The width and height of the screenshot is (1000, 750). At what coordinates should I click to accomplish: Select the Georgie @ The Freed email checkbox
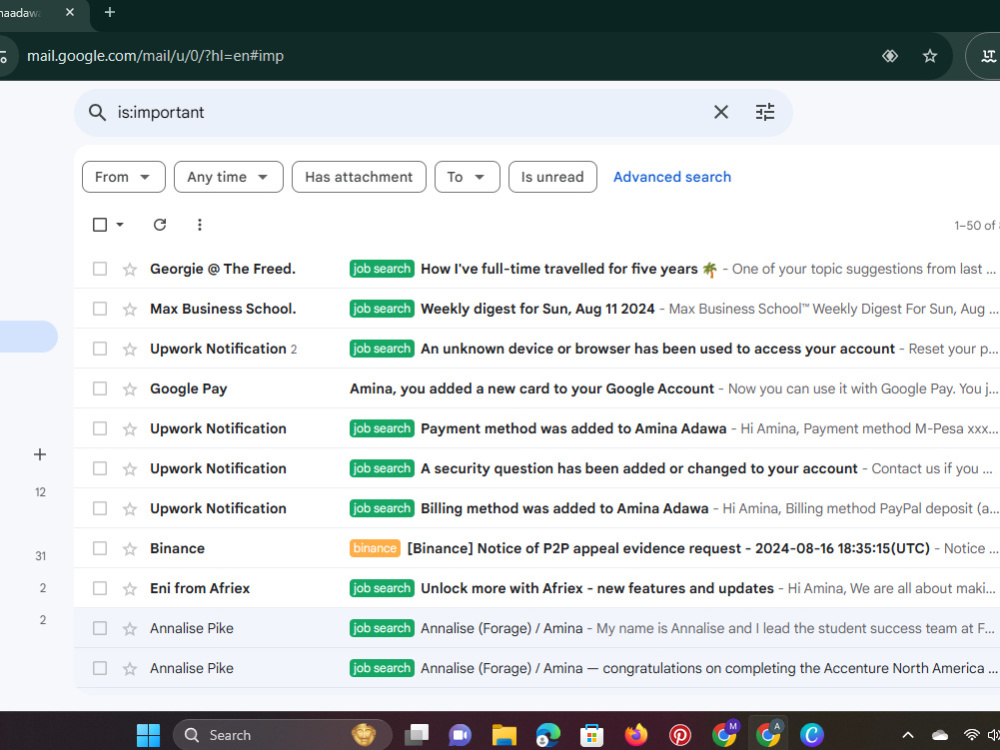point(99,268)
